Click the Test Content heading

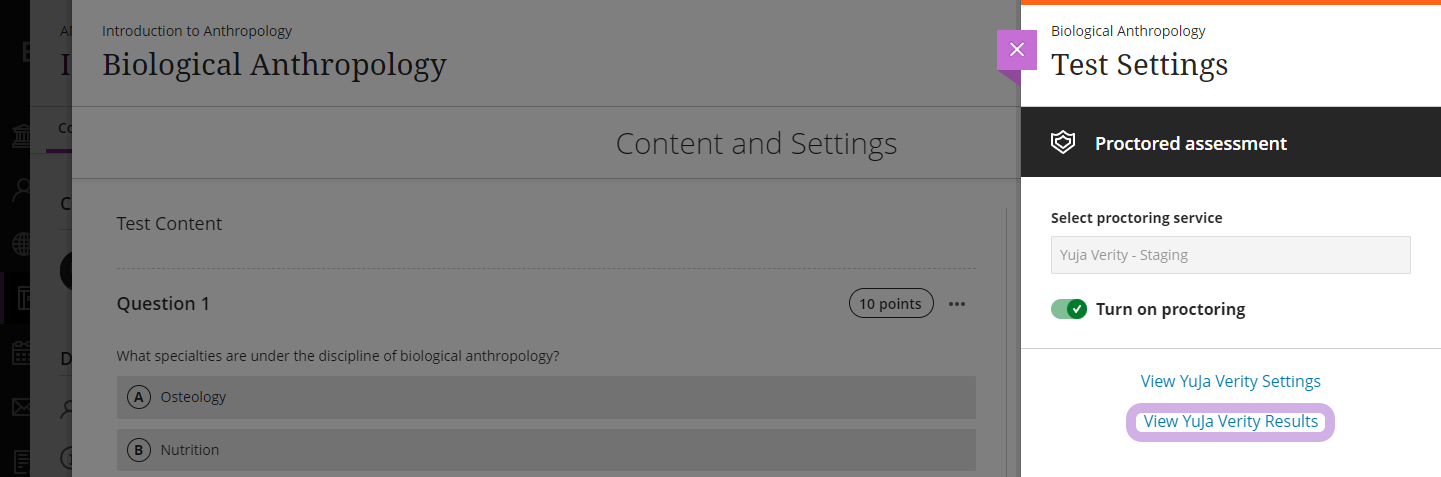click(169, 224)
